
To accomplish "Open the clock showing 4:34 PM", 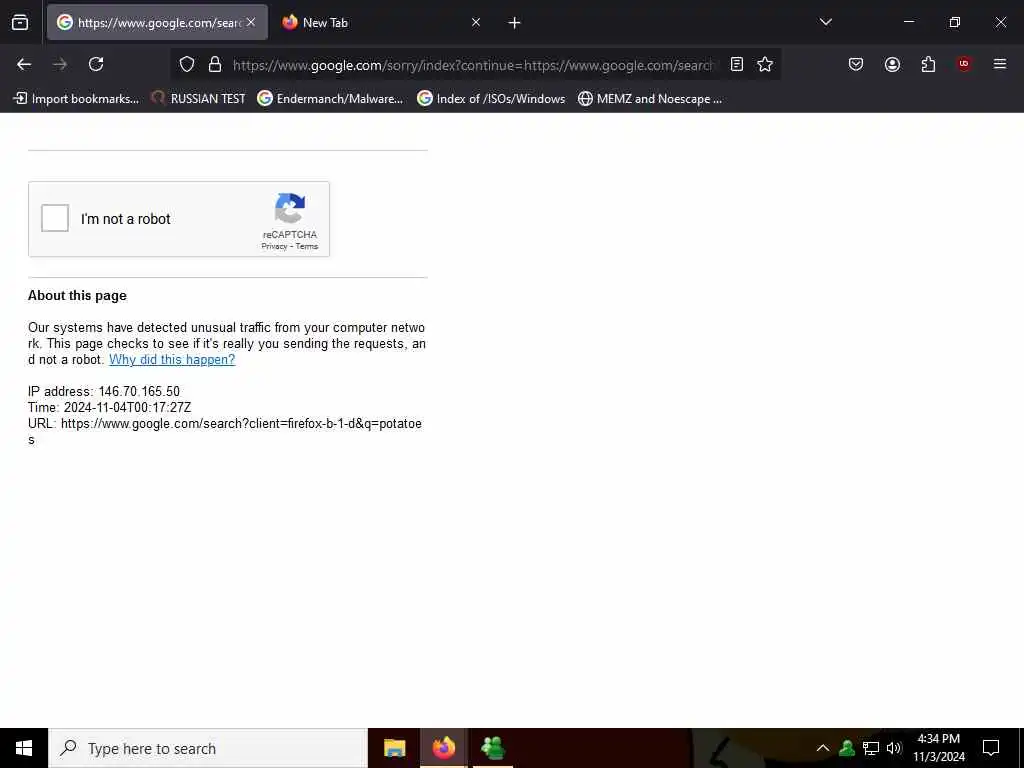I will (x=938, y=748).
